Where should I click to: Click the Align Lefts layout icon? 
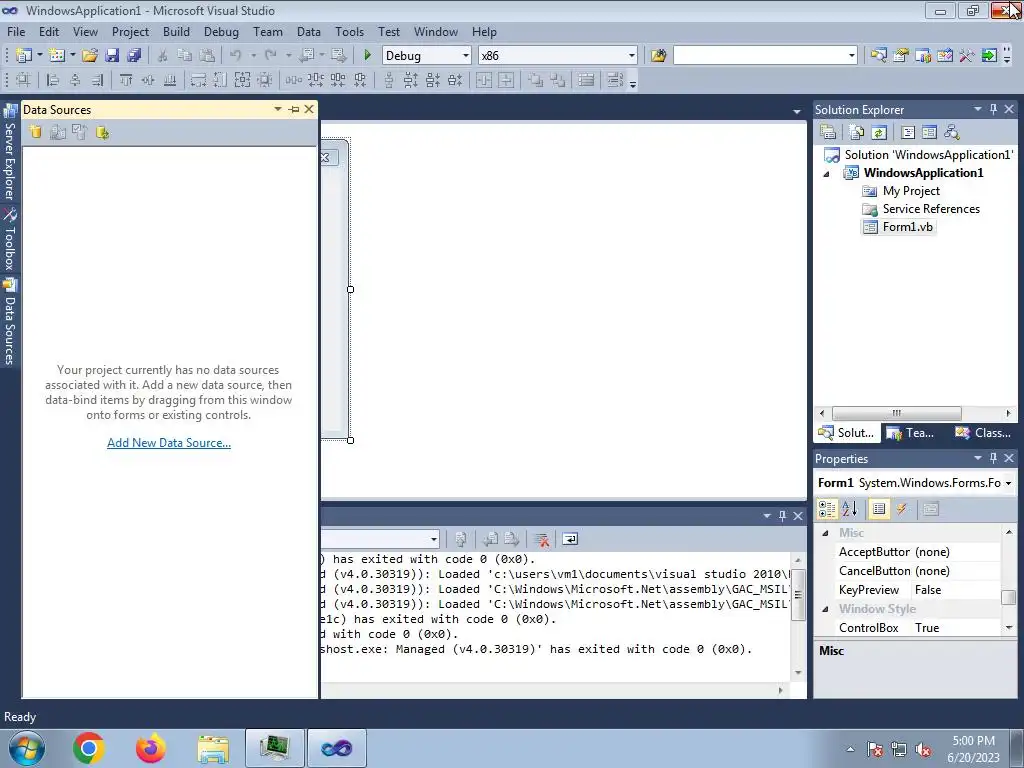click(x=53, y=80)
